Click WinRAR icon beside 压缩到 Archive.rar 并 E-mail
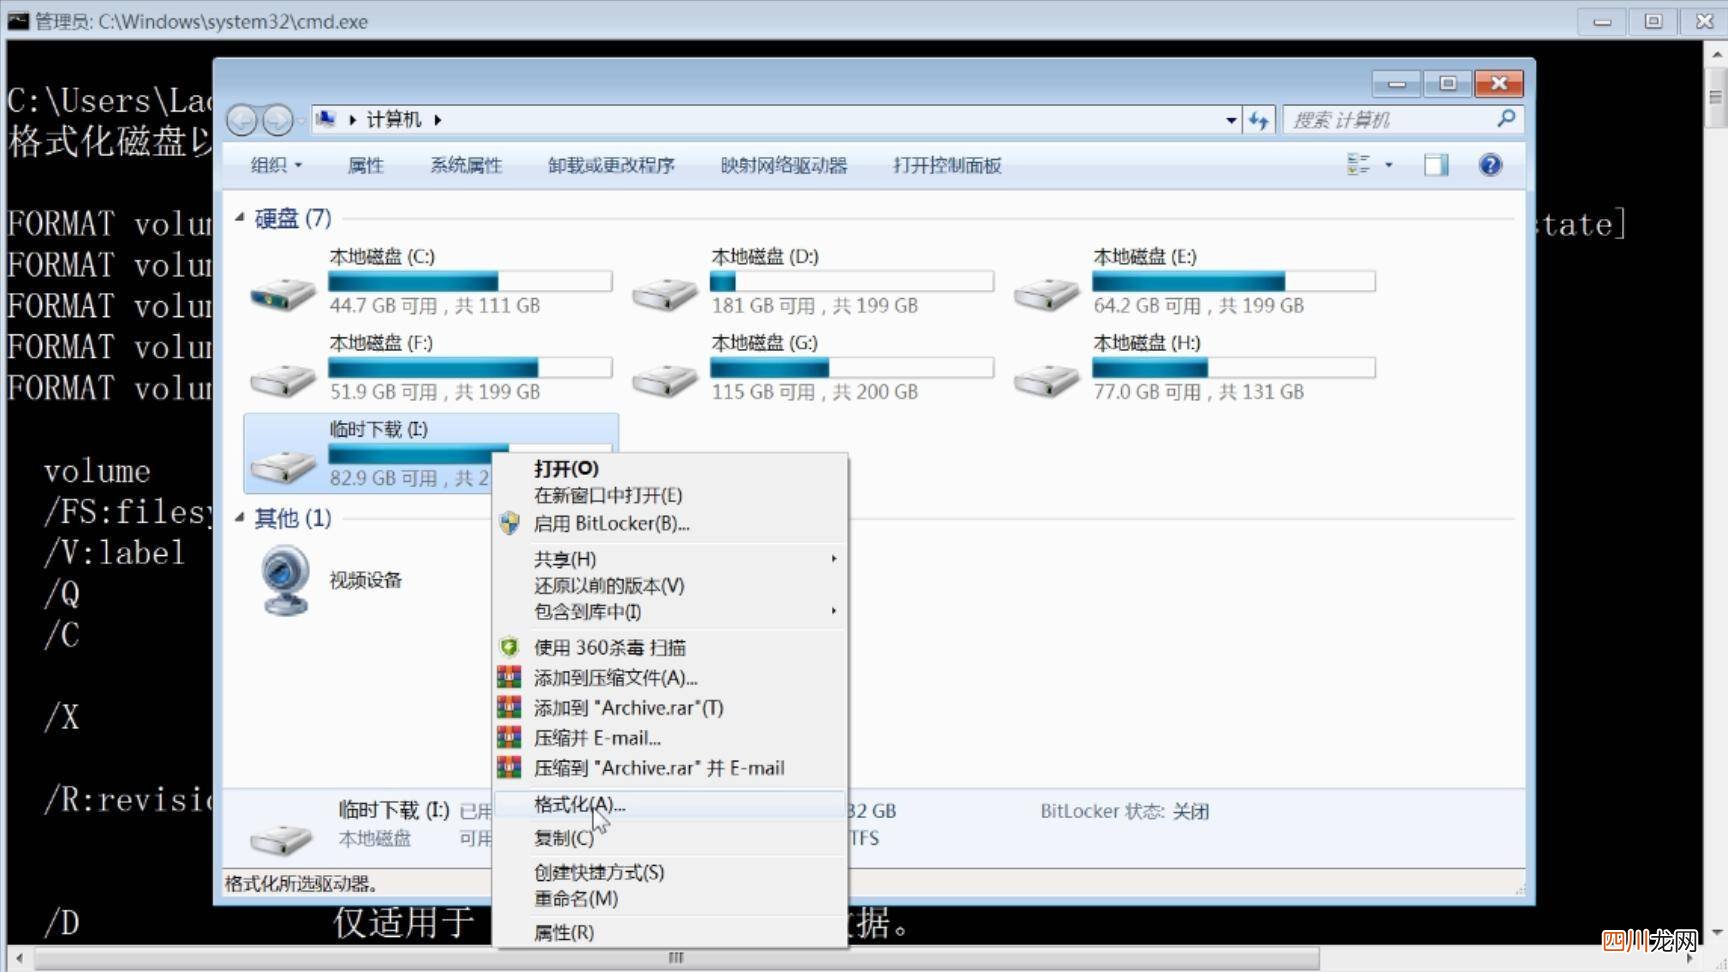The width and height of the screenshot is (1728, 972). point(509,767)
